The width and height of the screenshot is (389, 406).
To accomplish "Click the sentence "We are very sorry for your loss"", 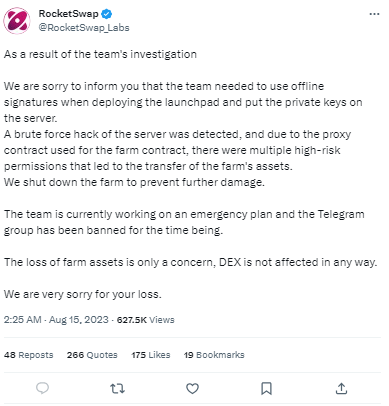I will pyautogui.click(x=83, y=294).
